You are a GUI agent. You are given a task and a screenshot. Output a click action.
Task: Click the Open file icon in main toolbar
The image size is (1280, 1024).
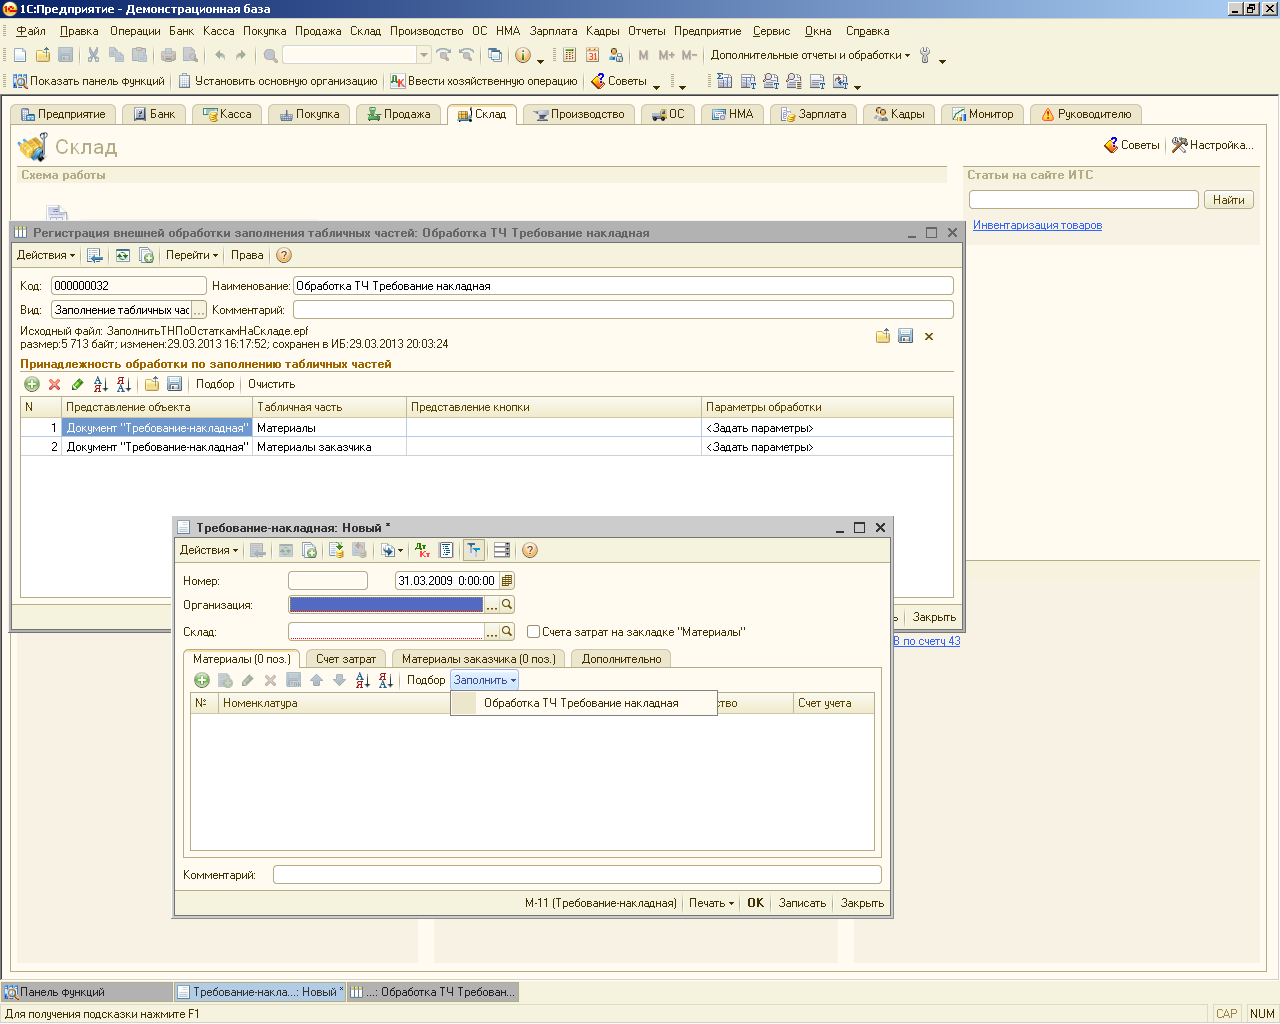pos(42,55)
